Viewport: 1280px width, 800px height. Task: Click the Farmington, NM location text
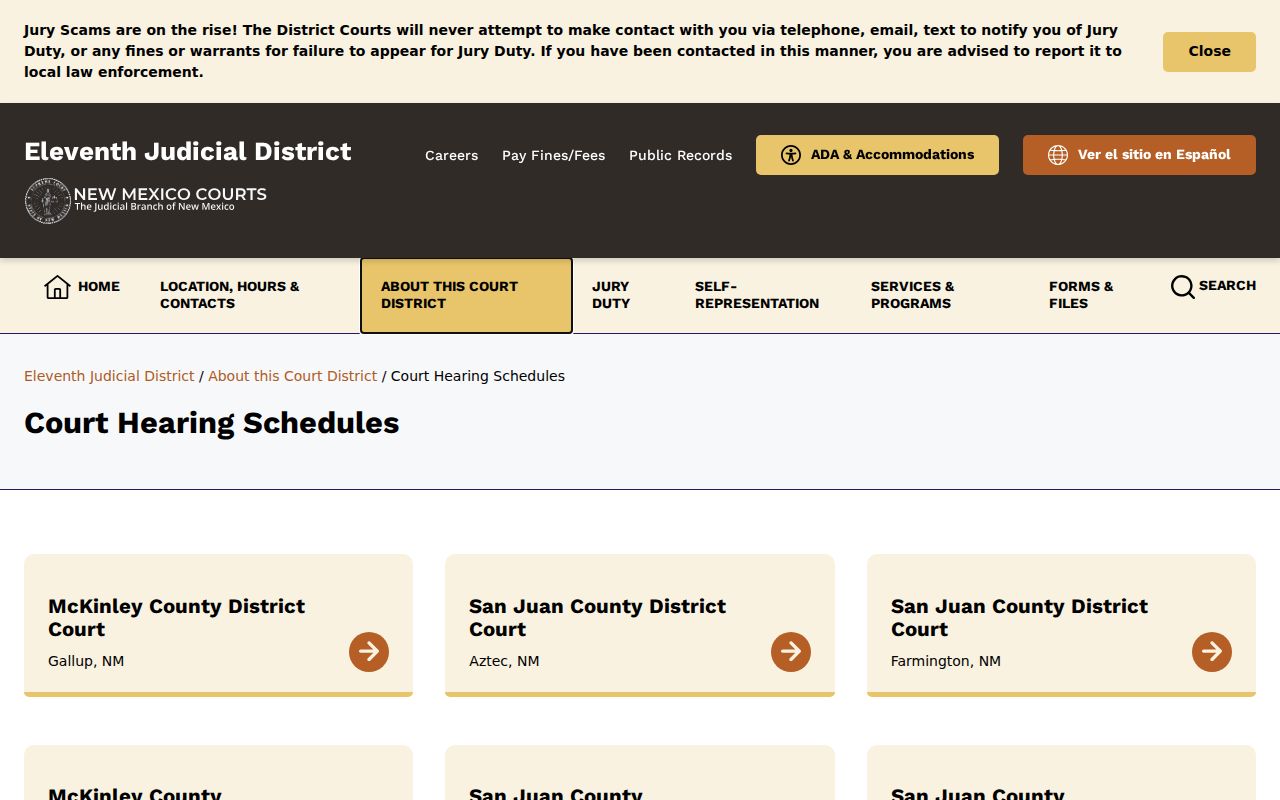946,661
